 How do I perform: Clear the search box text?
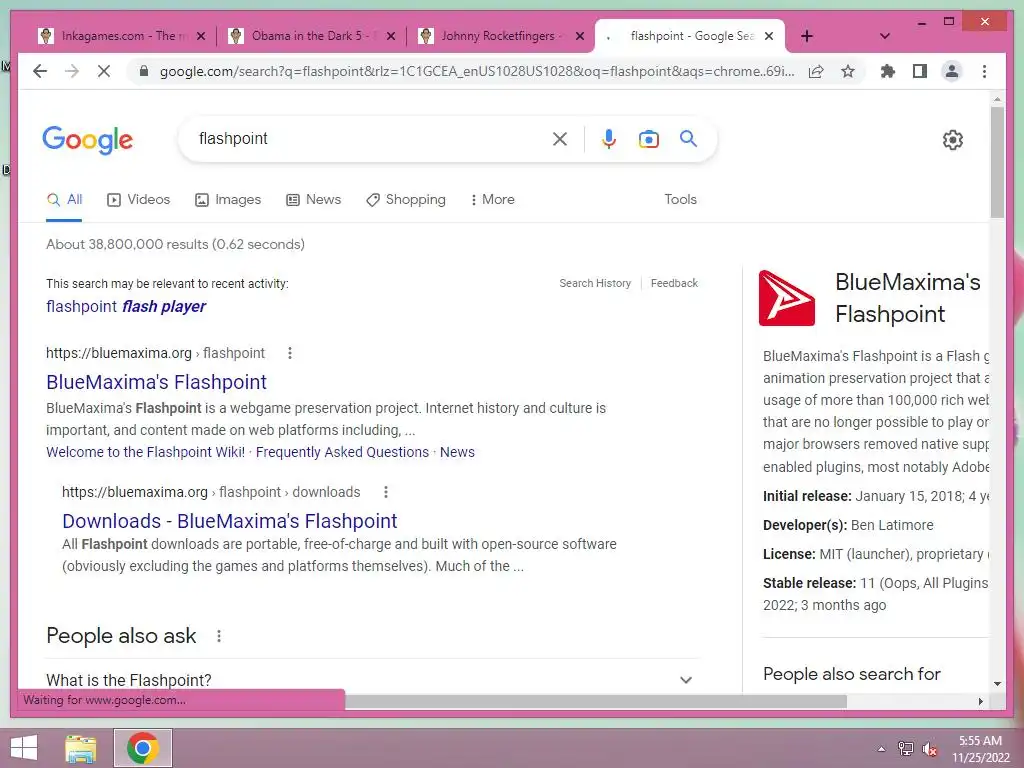tap(560, 138)
